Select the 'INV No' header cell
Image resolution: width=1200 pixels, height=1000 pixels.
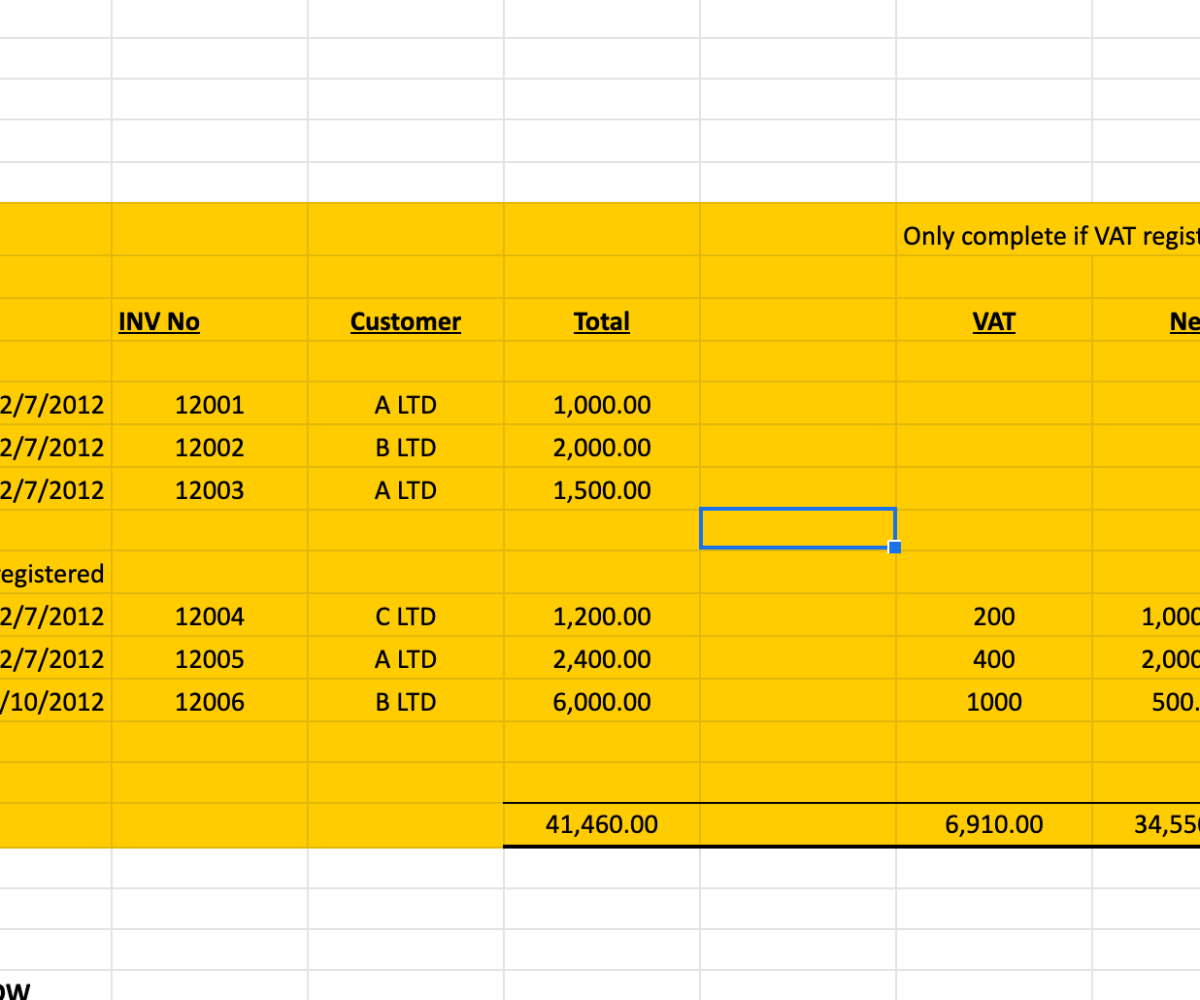[209, 321]
